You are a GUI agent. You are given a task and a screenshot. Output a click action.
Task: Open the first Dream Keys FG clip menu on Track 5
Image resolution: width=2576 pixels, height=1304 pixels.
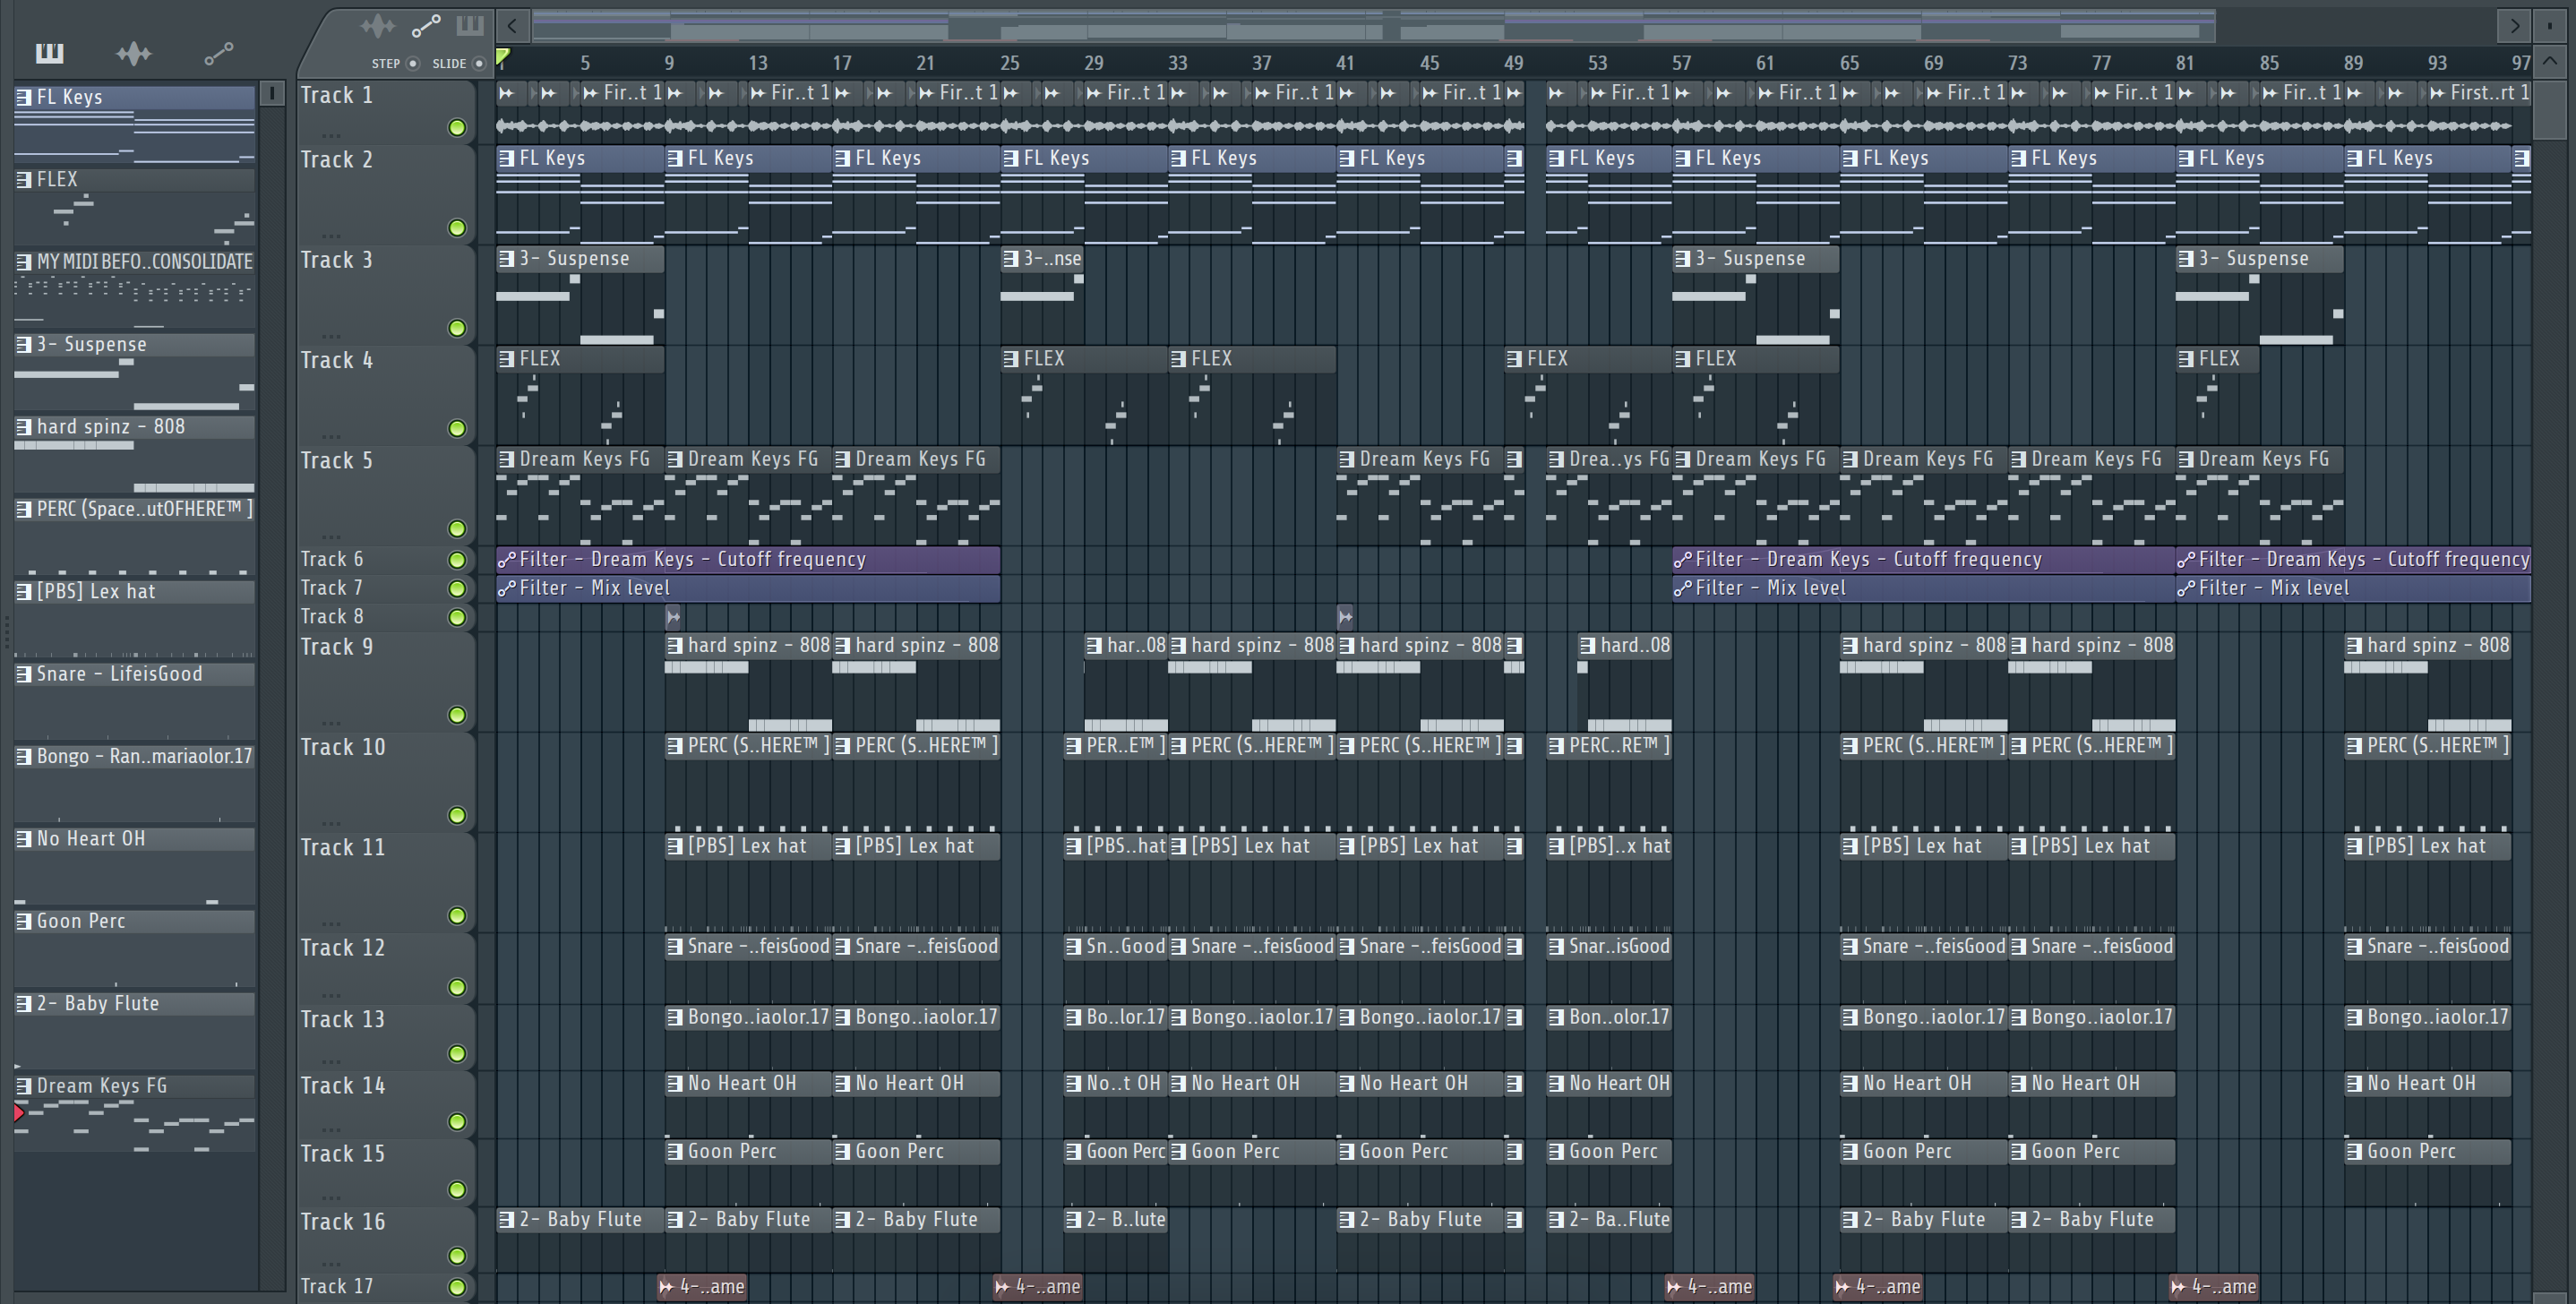tap(507, 459)
